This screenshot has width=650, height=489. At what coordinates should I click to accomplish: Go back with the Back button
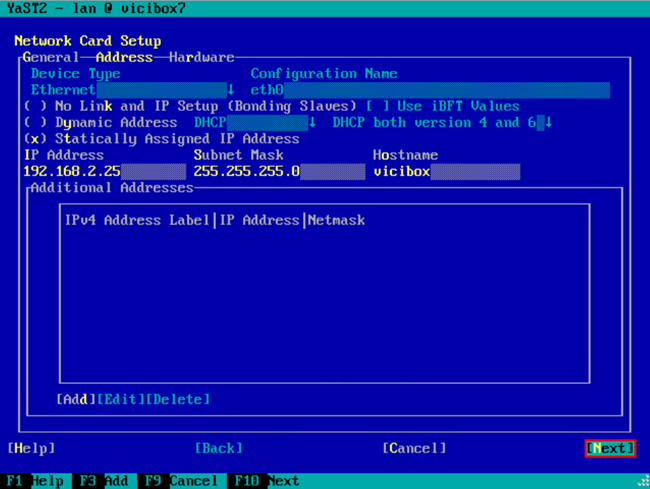tap(218, 448)
